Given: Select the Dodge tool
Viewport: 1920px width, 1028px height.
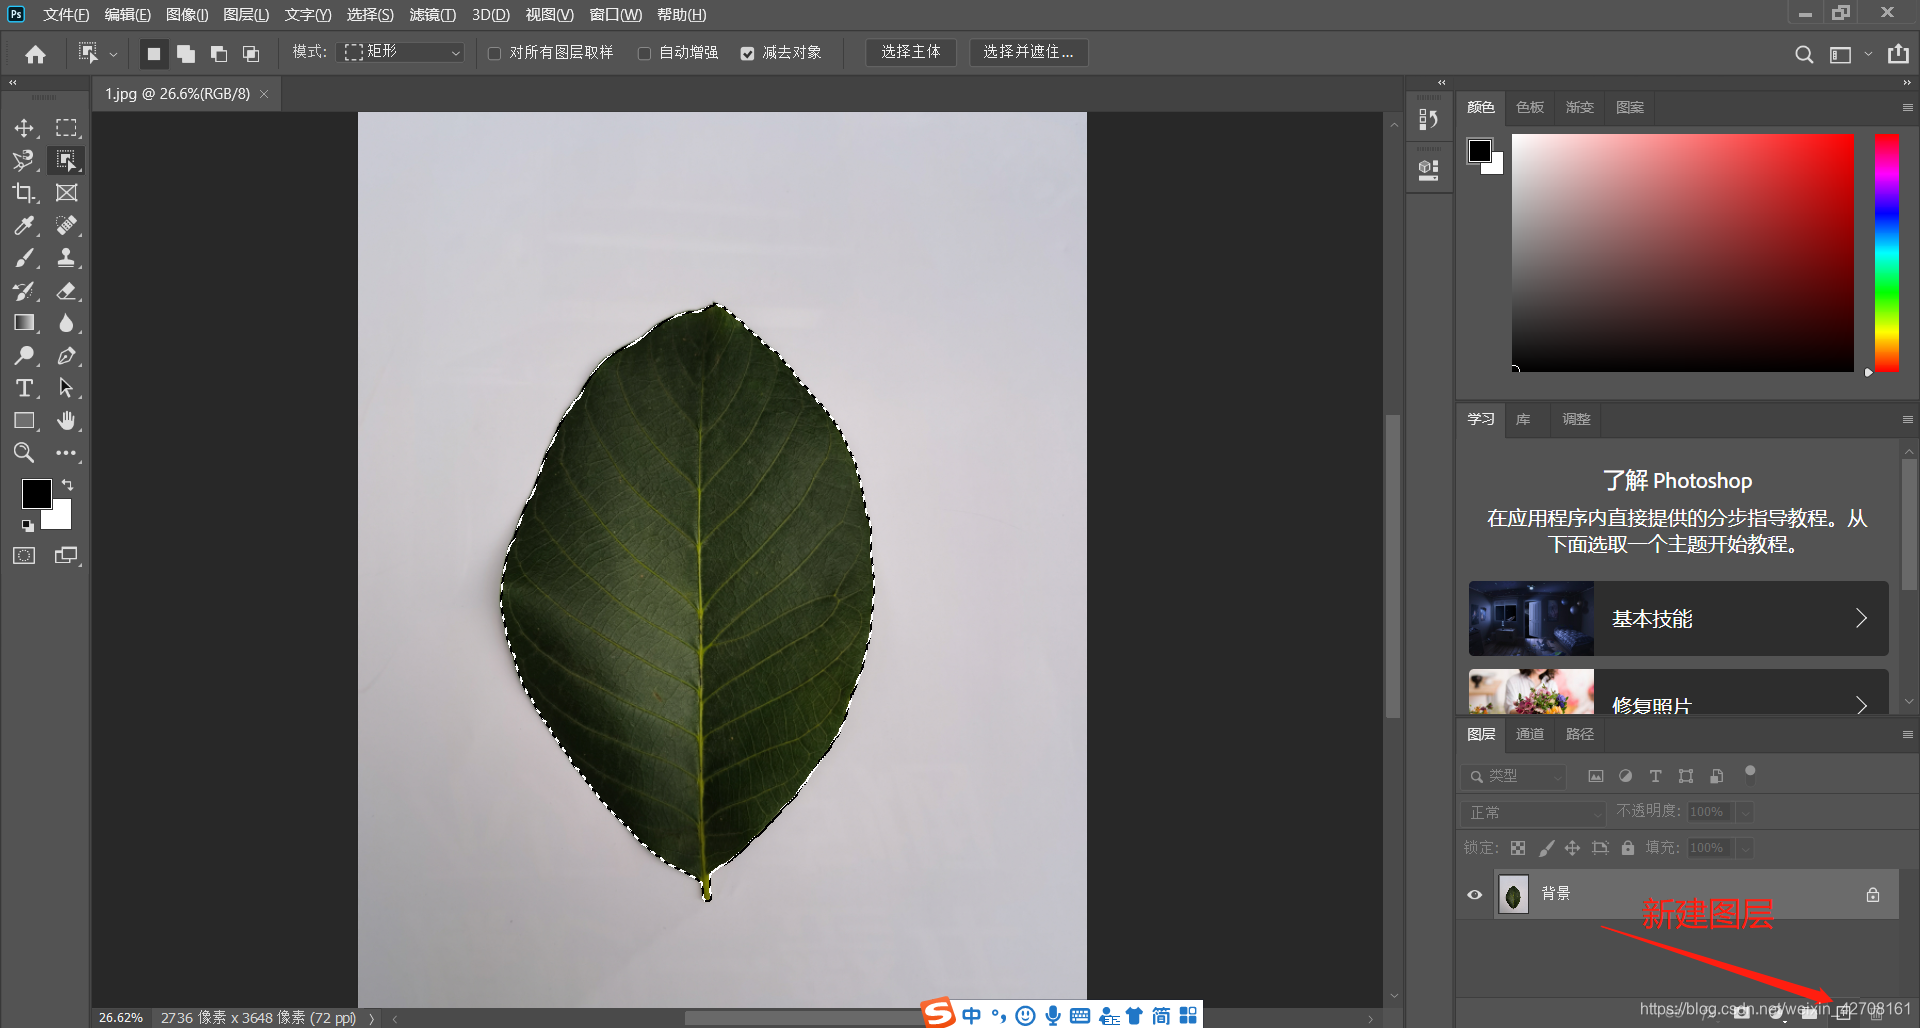Looking at the screenshot, I should (24, 356).
